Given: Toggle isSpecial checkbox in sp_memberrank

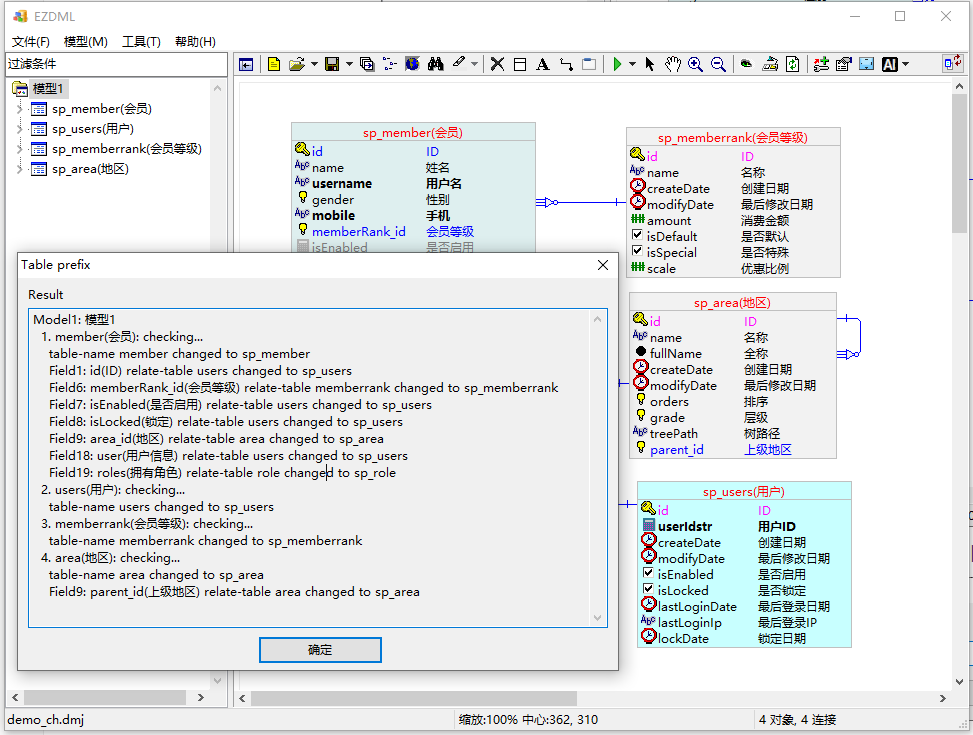Looking at the screenshot, I should tap(637, 252).
